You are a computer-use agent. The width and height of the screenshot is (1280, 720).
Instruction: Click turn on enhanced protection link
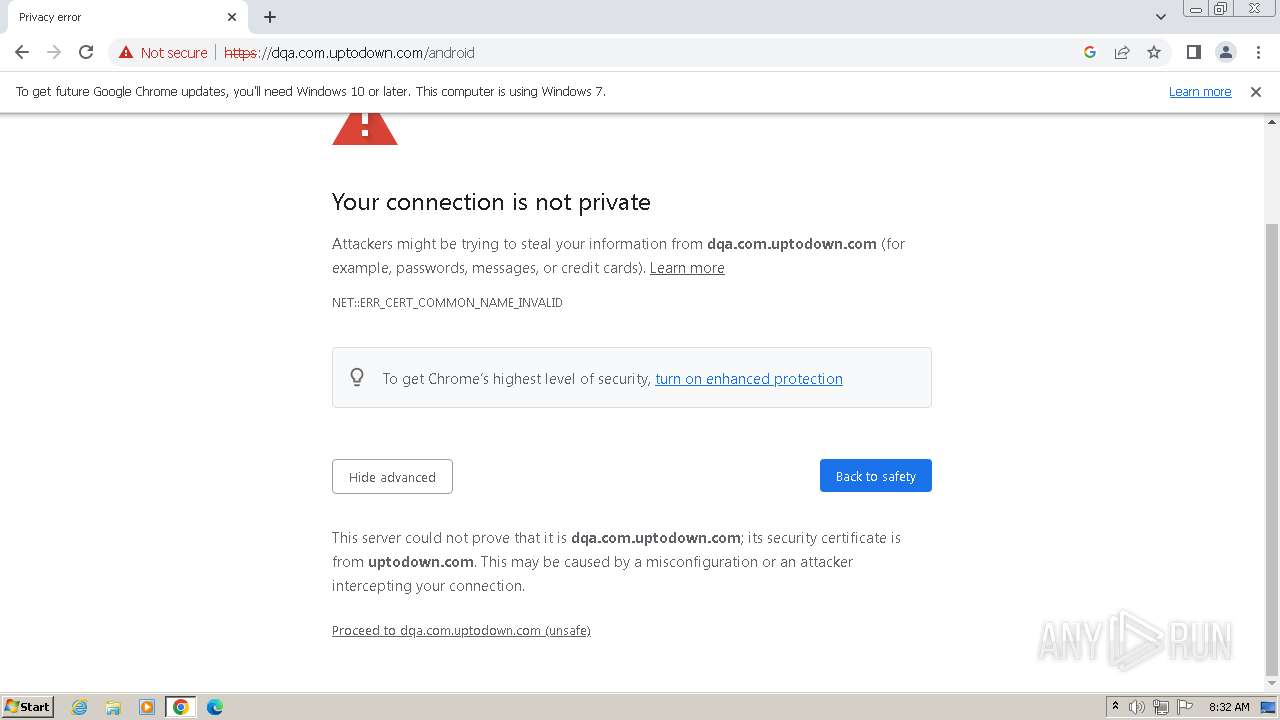click(749, 379)
